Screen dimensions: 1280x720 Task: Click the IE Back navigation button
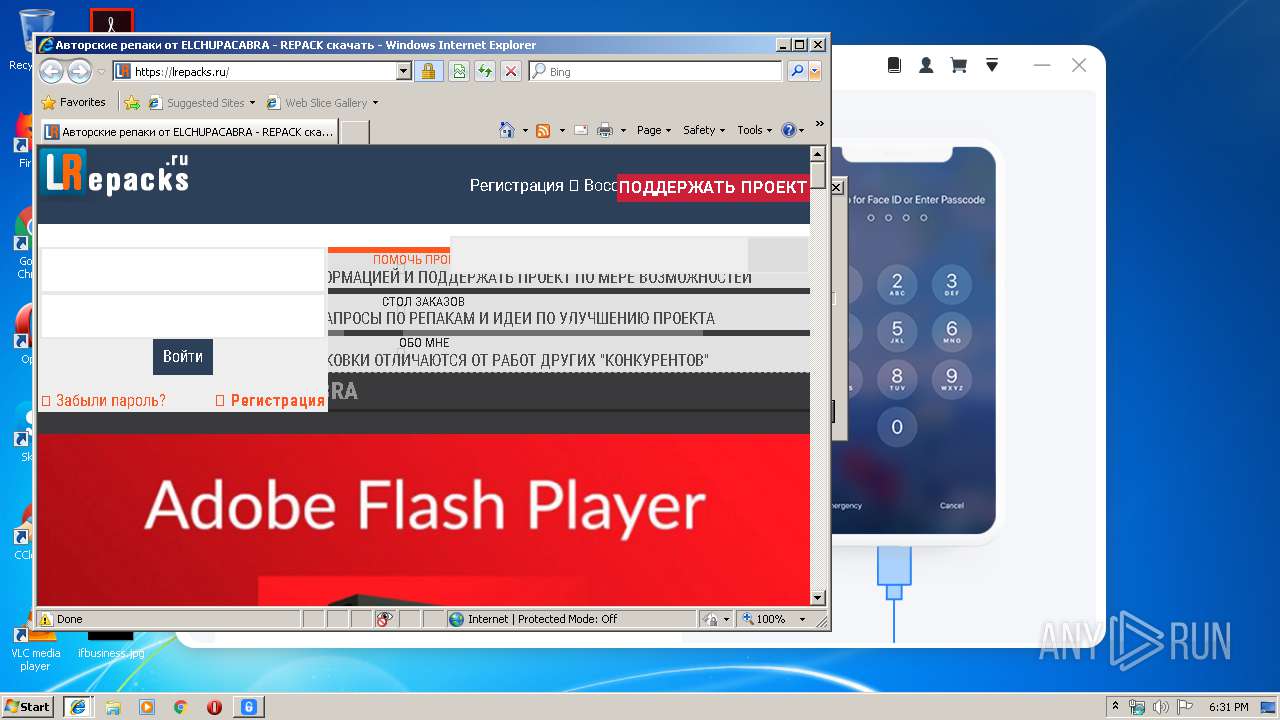[51, 71]
